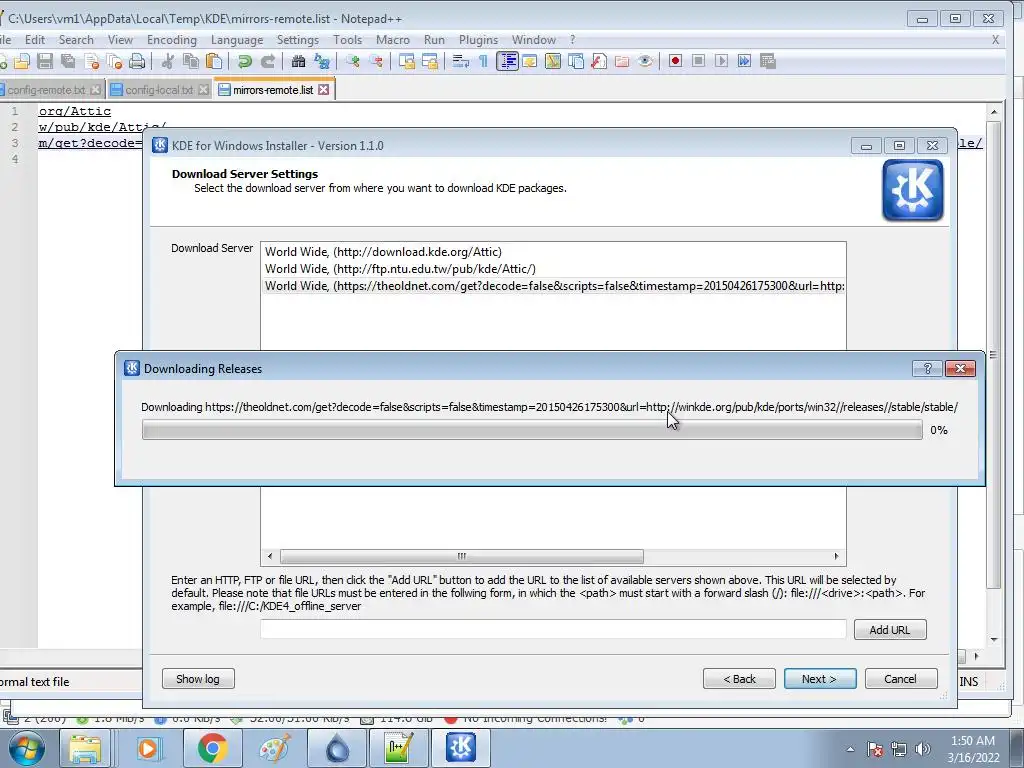Click the Paste clipboard icon
1024x768 pixels.
click(214, 61)
